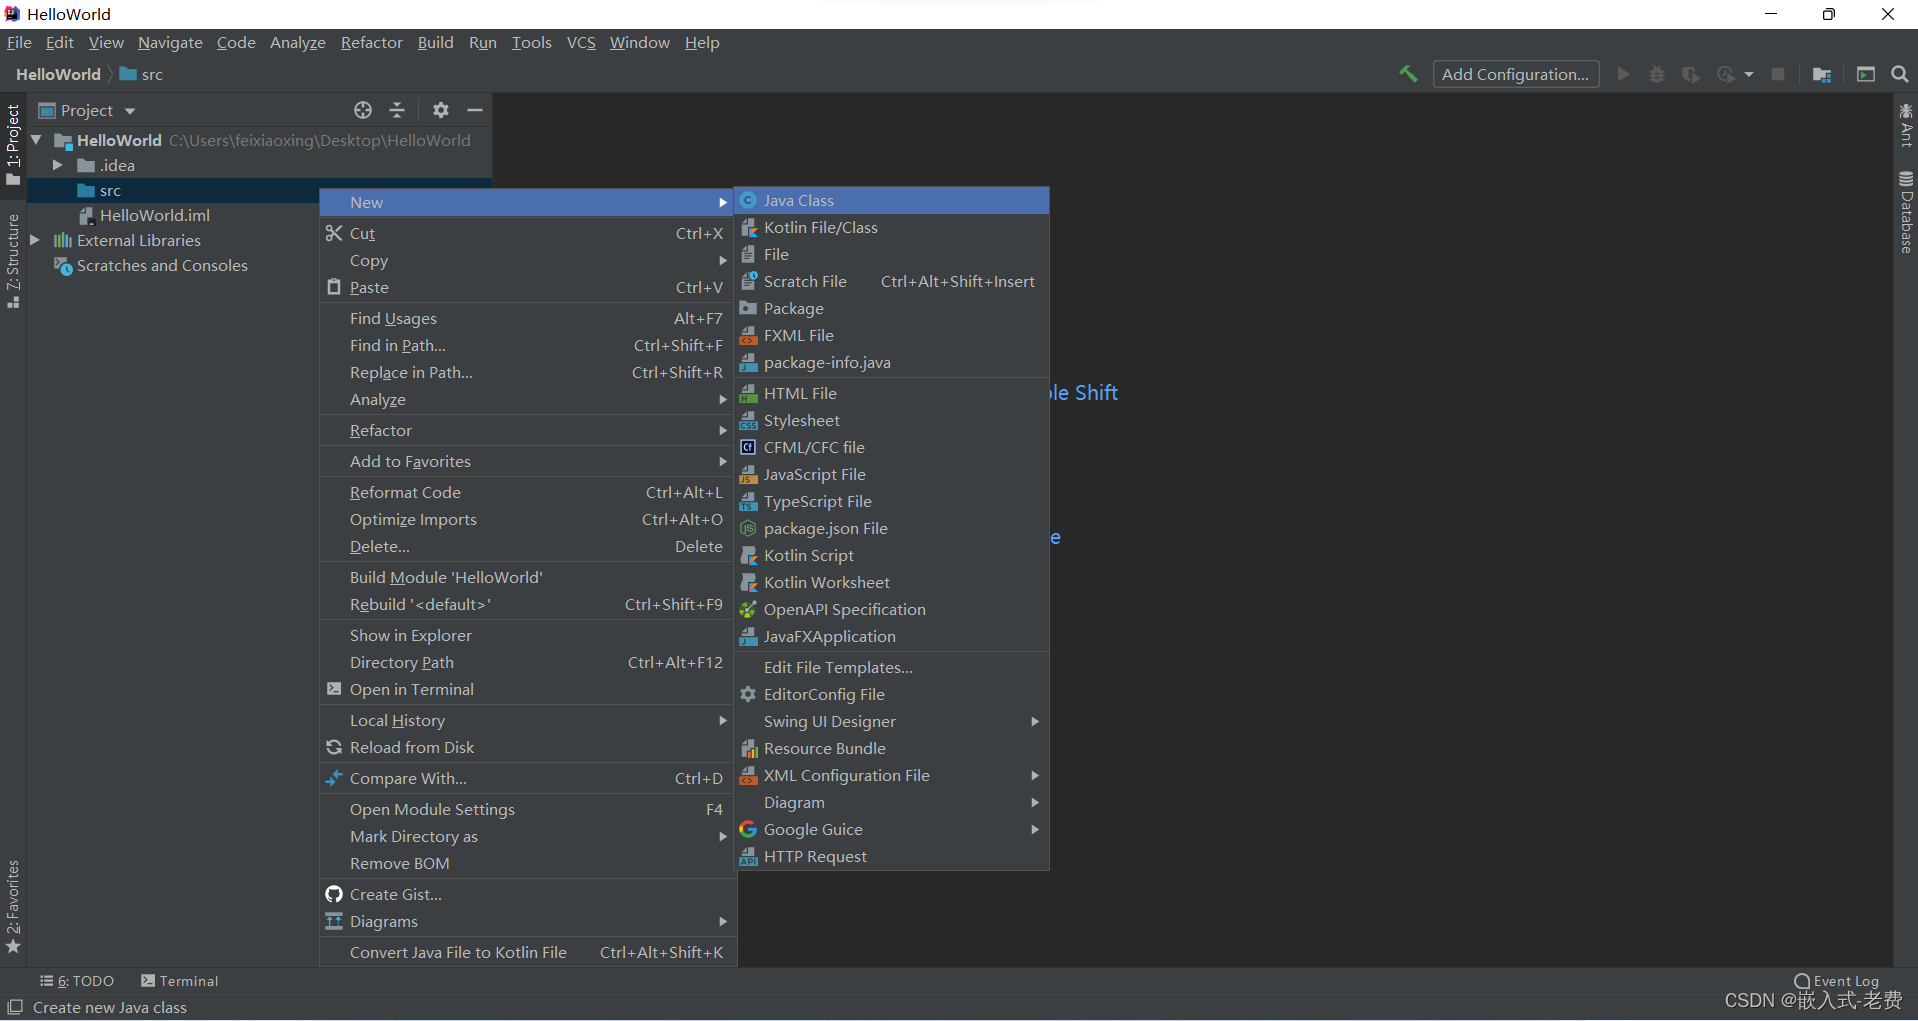The height and width of the screenshot is (1021, 1918).
Task: Choose JavaFXApplication in New submenu
Action: [892, 636]
